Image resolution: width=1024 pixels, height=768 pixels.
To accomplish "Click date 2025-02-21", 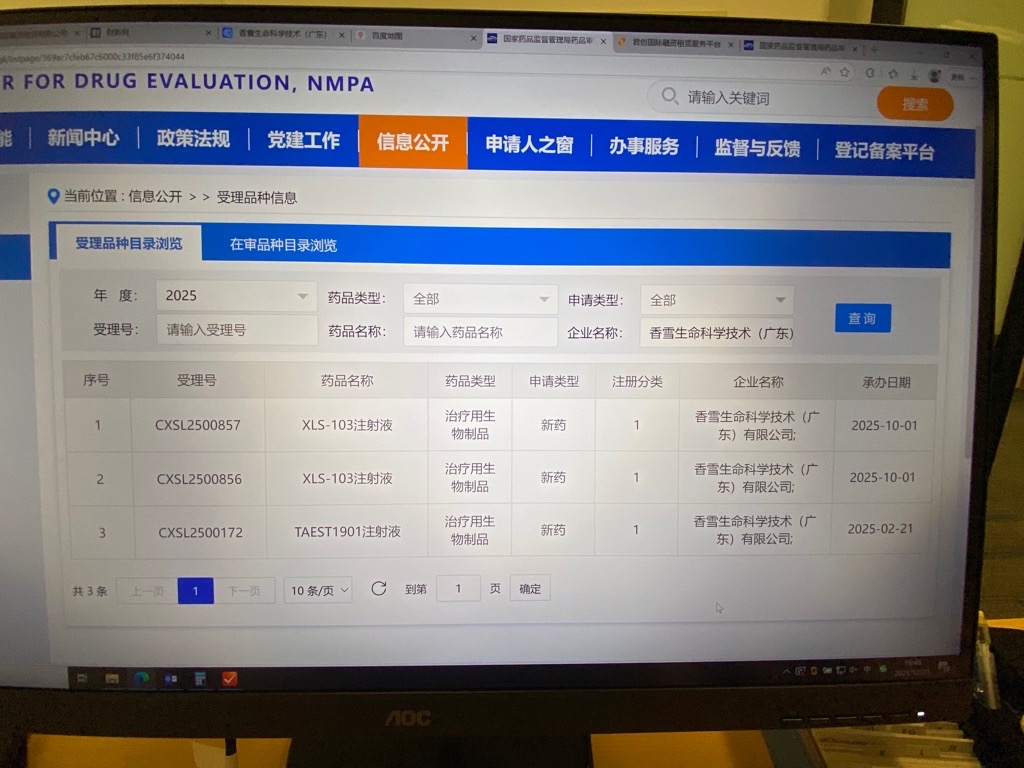I will [880, 529].
